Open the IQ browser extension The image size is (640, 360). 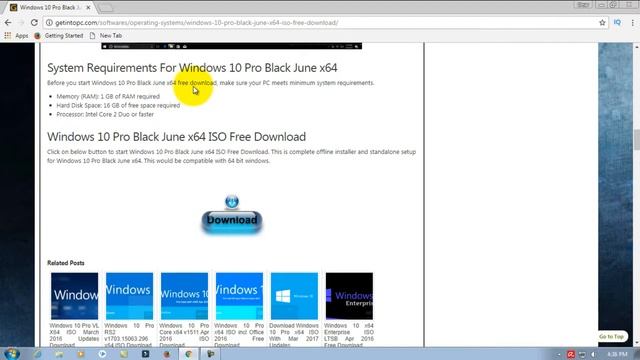pos(617,23)
